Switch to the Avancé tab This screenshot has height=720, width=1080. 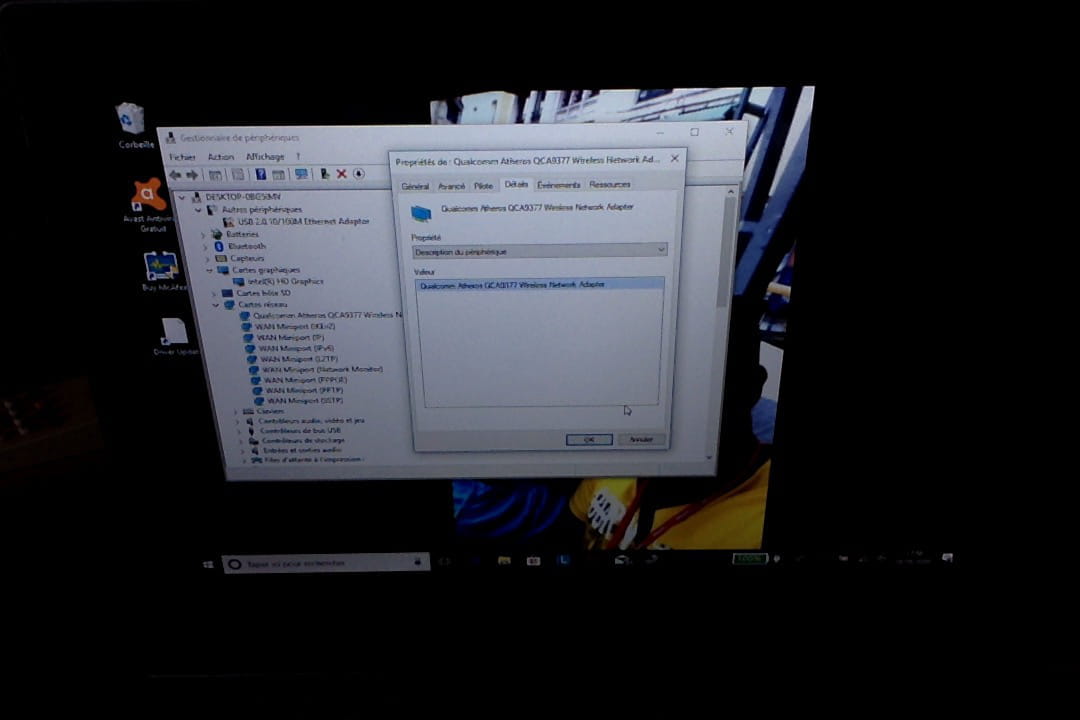point(451,186)
